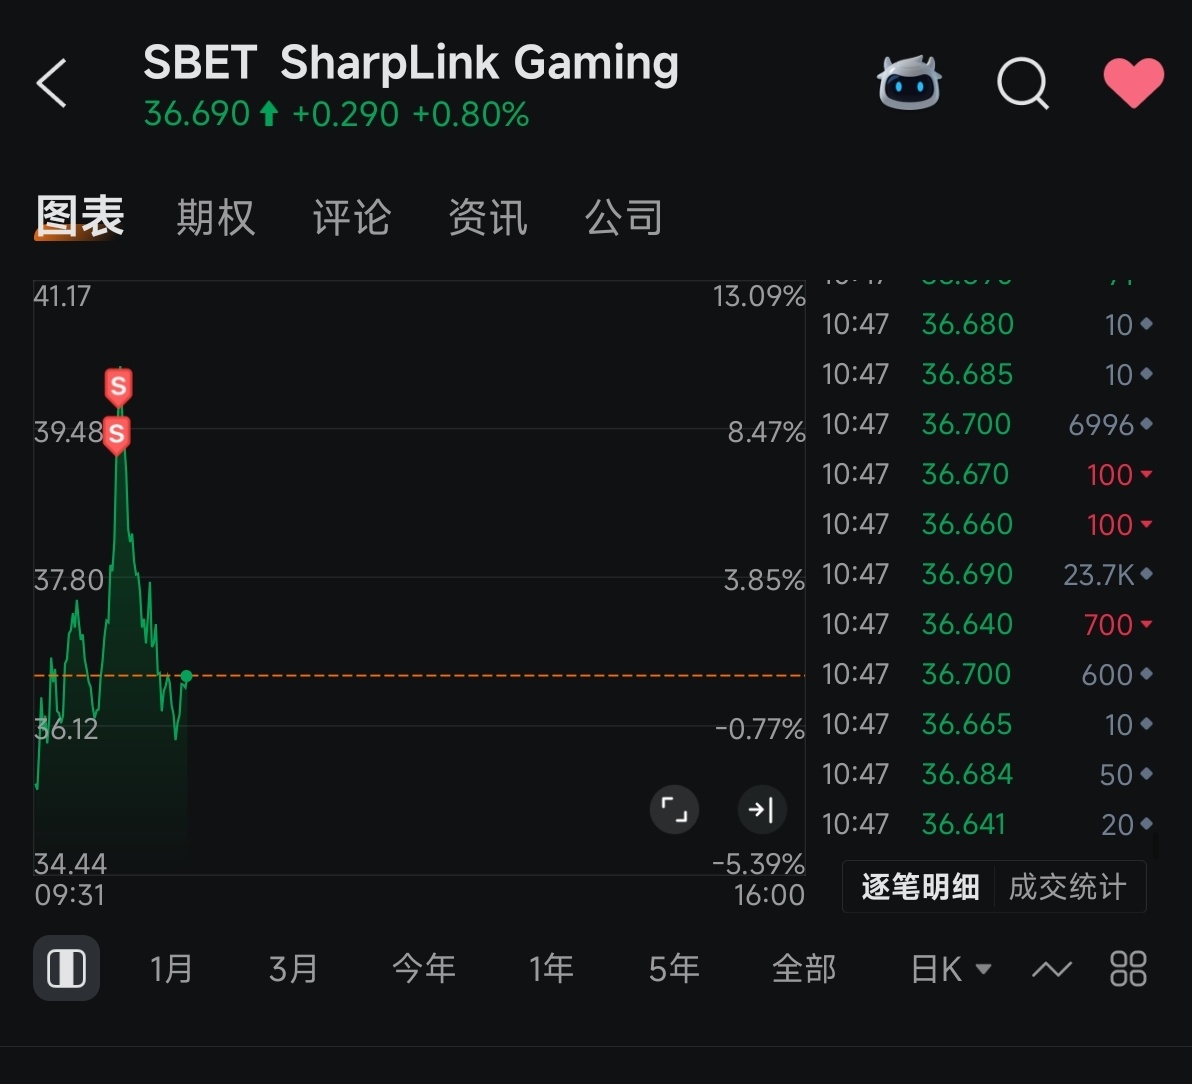The width and height of the screenshot is (1192, 1084).
Task: Open the 评论 tab
Action: tap(352, 217)
